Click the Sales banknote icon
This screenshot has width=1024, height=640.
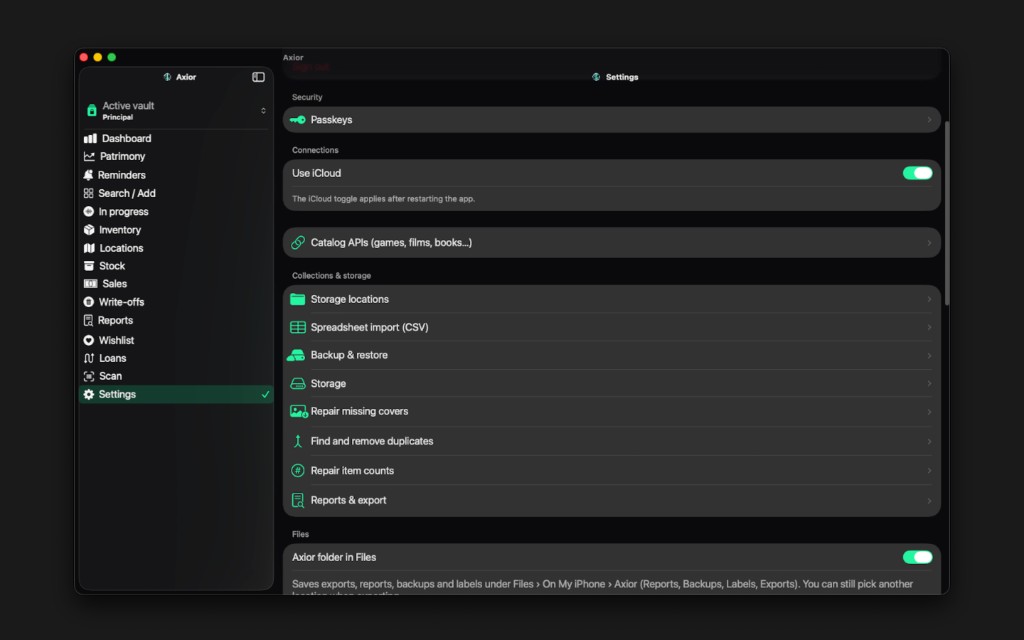[x=91, y=283]
